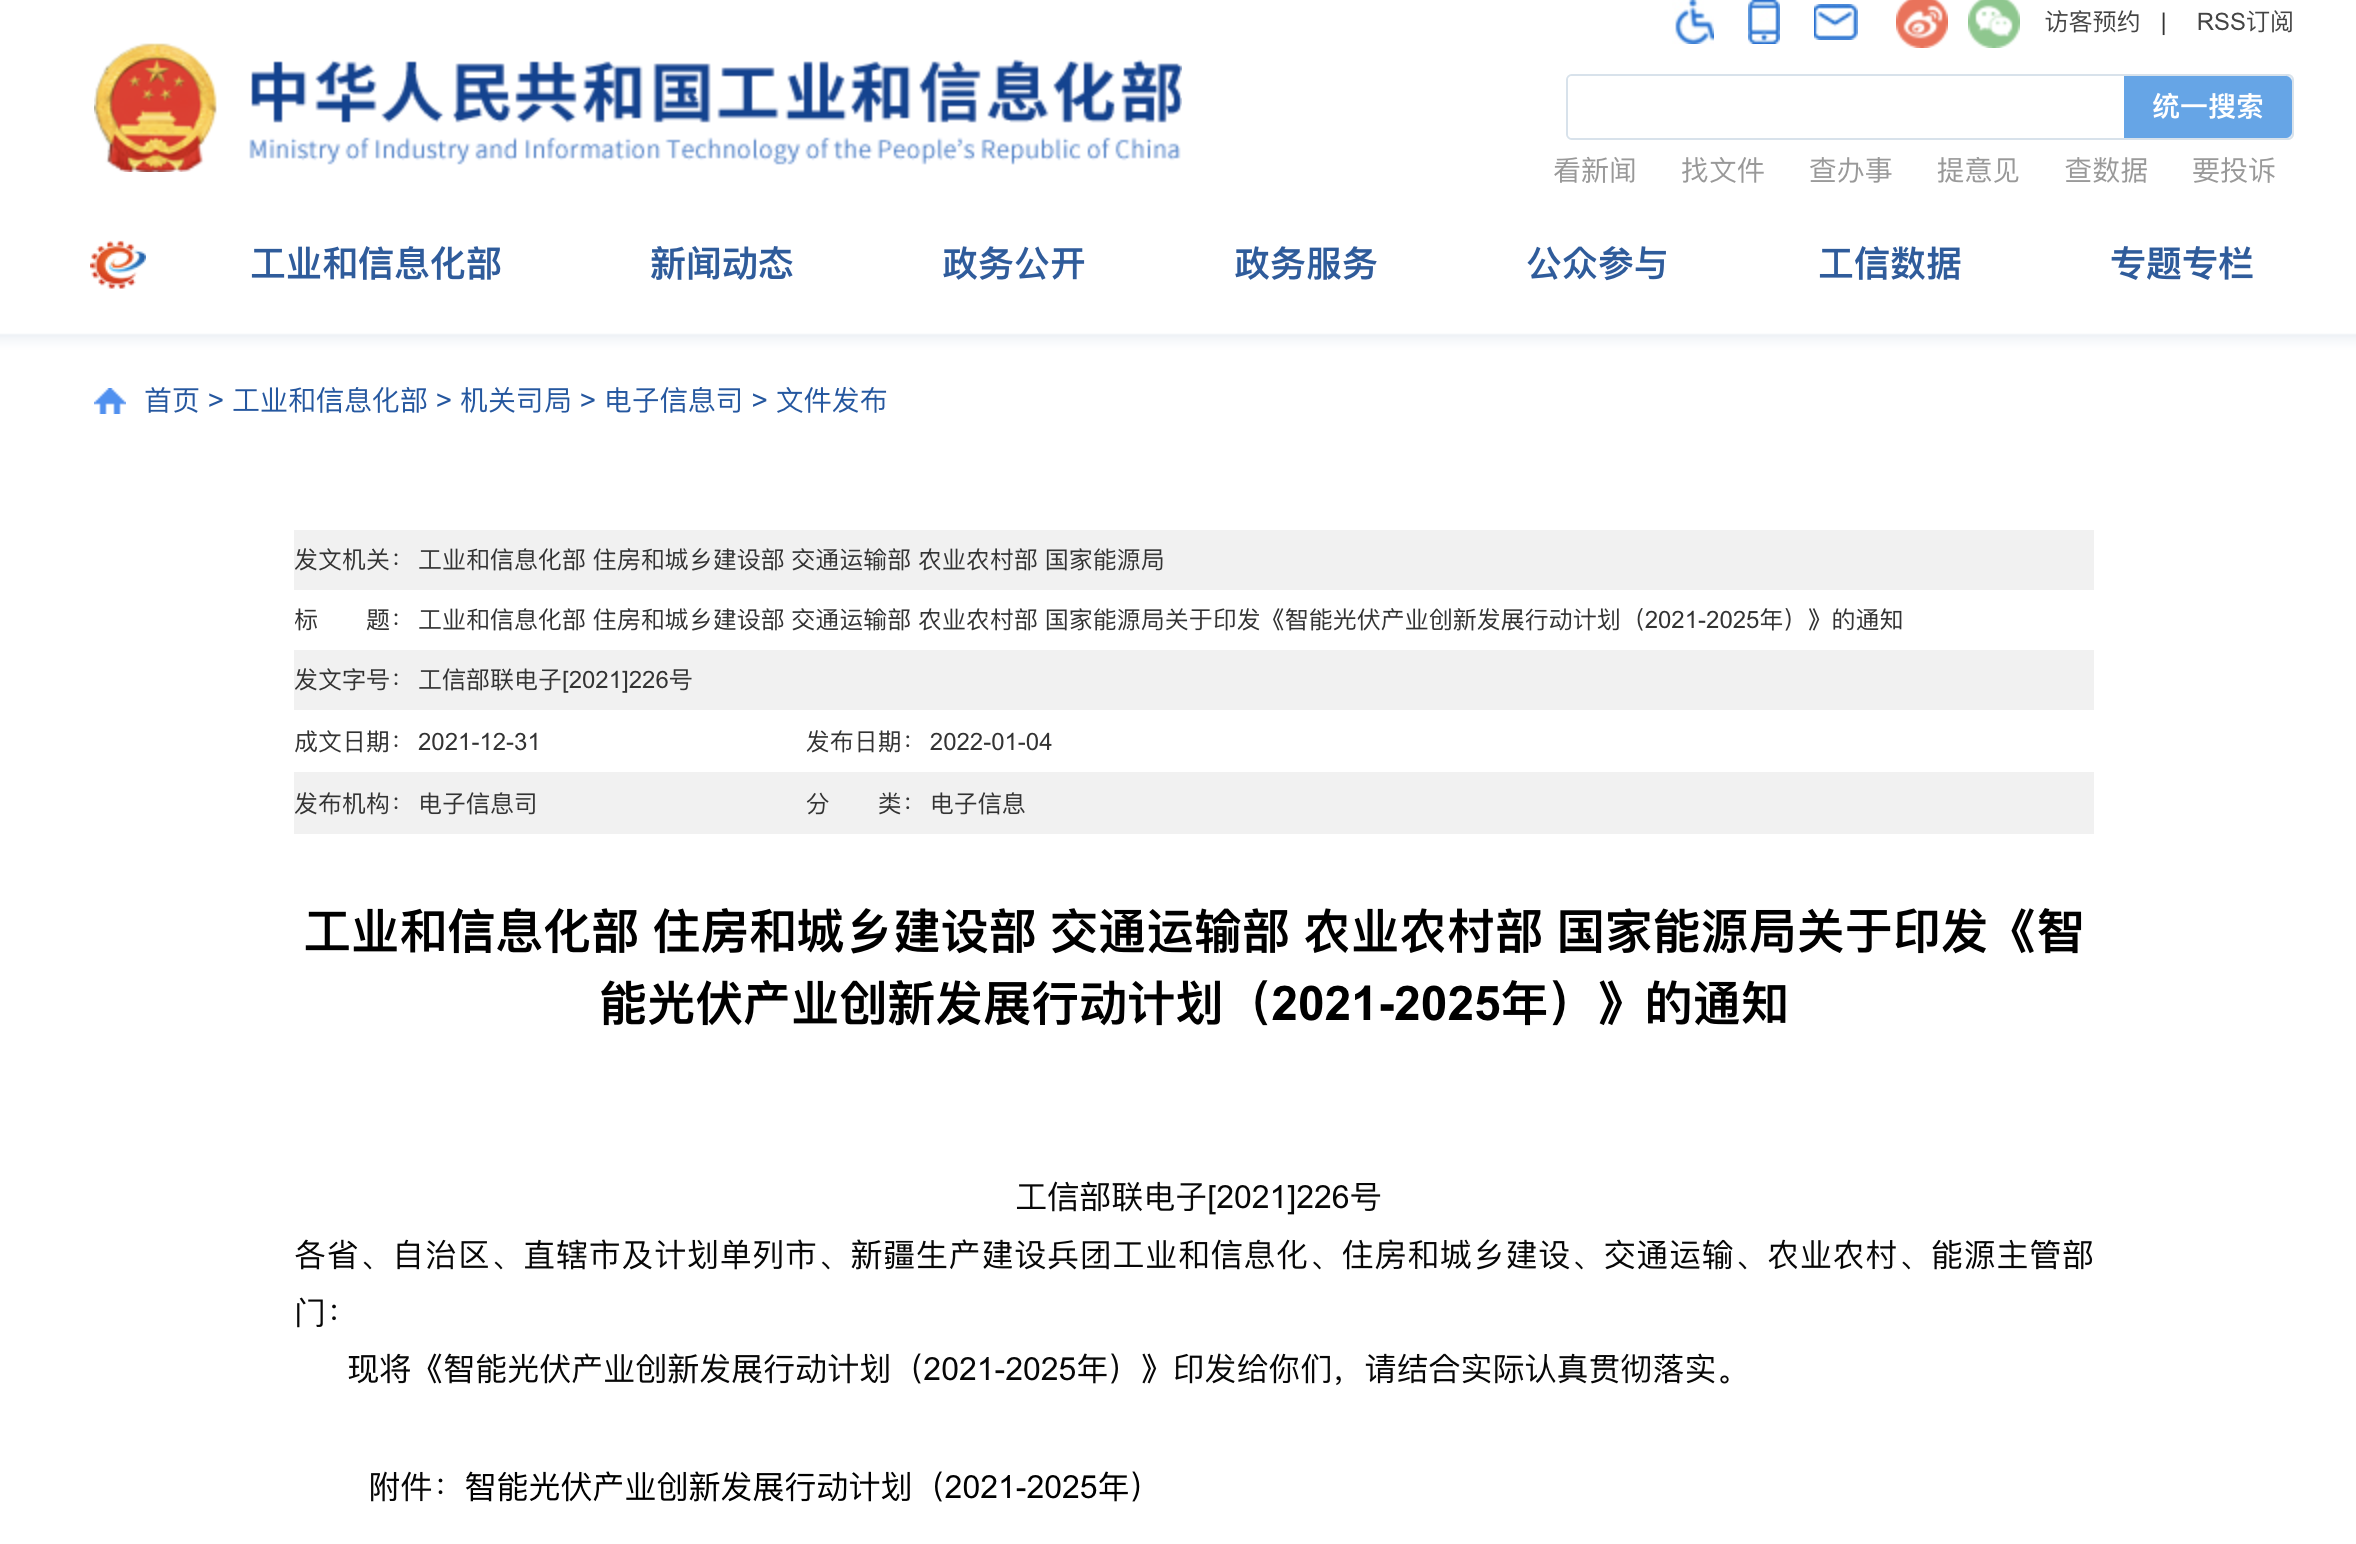Viewport: 2356px width, 1544px height.
Task: Click 机关司局 breadcrumb link
Action: [515, 401]
